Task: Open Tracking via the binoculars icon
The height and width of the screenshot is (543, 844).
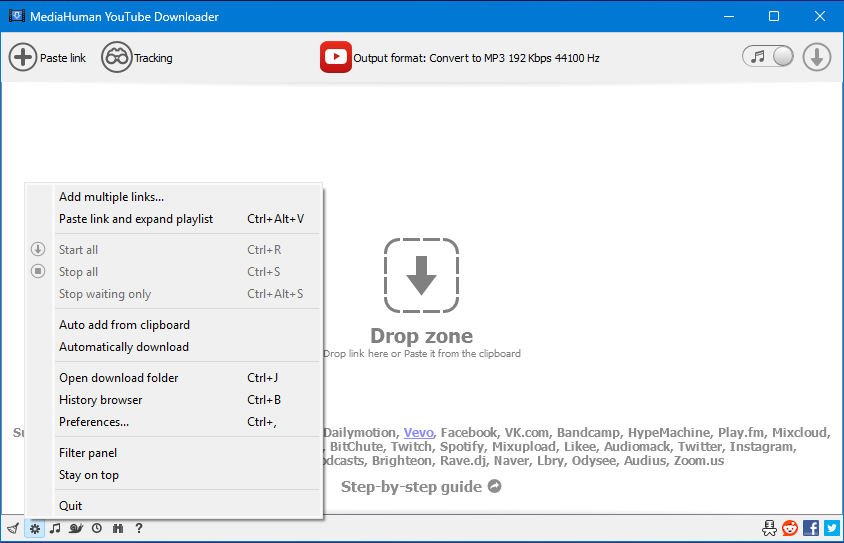Action: point(116,58)
